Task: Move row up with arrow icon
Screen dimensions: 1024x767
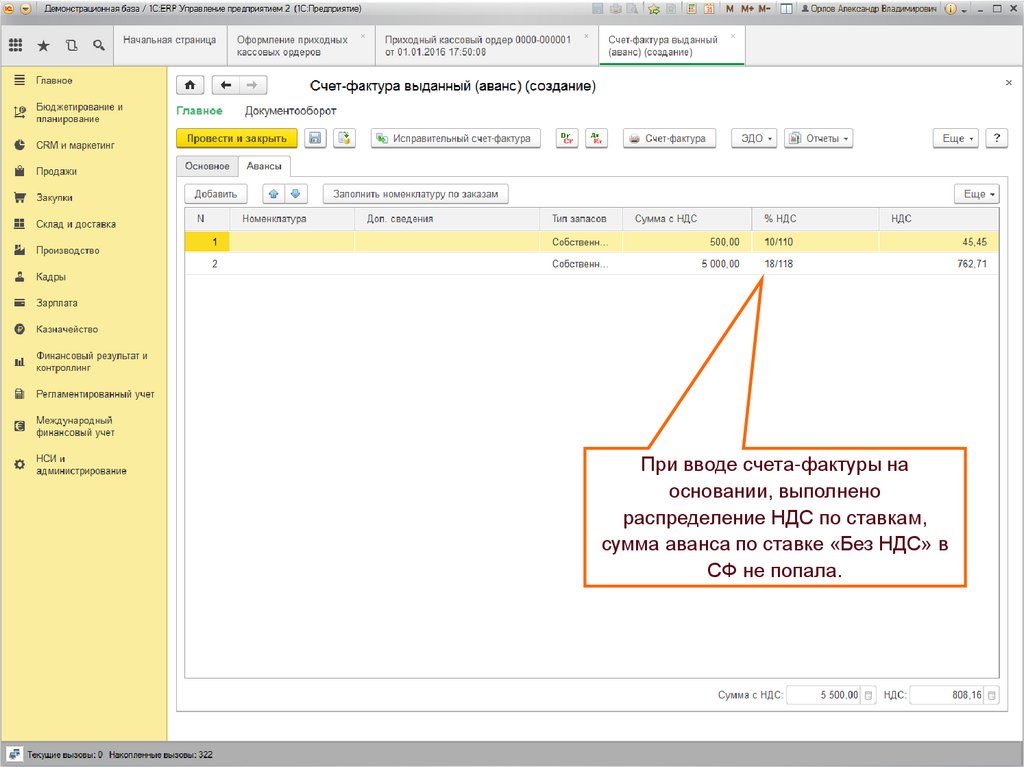Action: (x=274, y=194)
